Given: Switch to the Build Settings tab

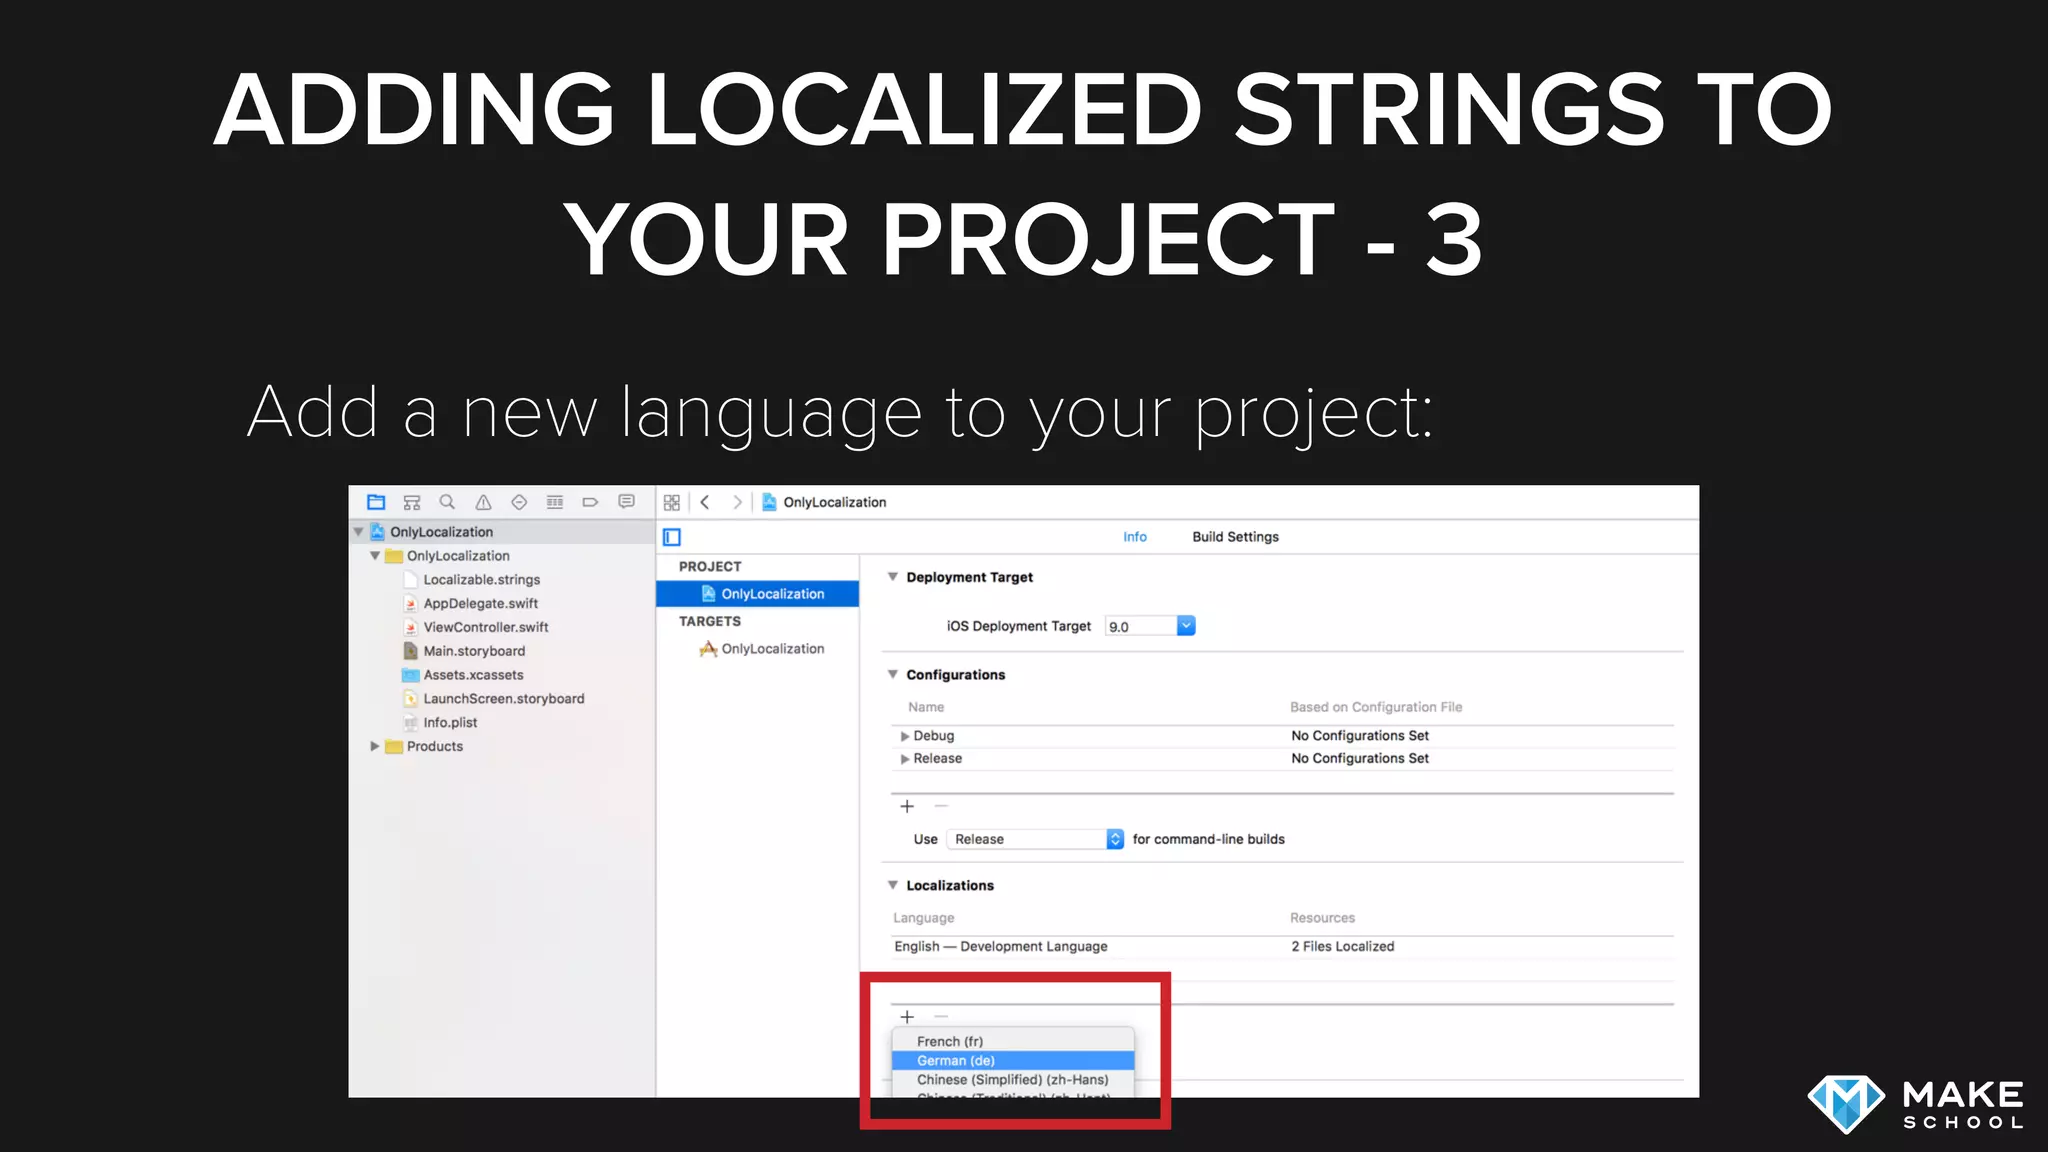Looking at the screenshot, I should point(1235,537).
